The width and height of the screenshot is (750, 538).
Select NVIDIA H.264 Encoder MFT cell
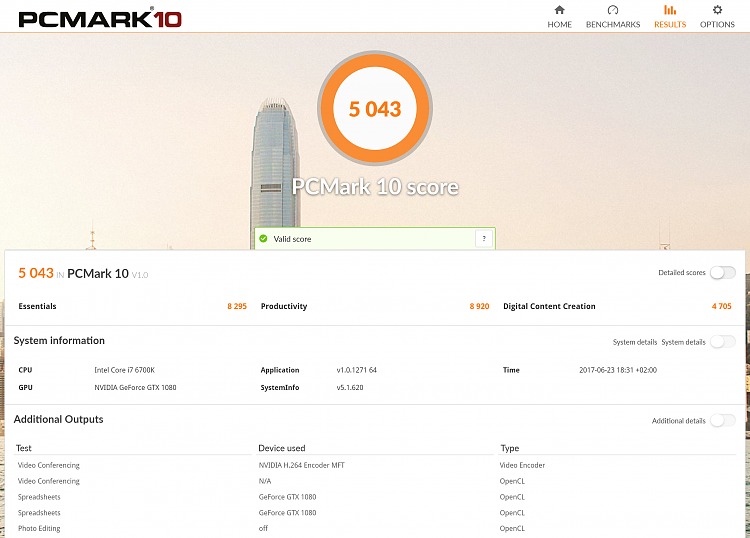(301, 465)
